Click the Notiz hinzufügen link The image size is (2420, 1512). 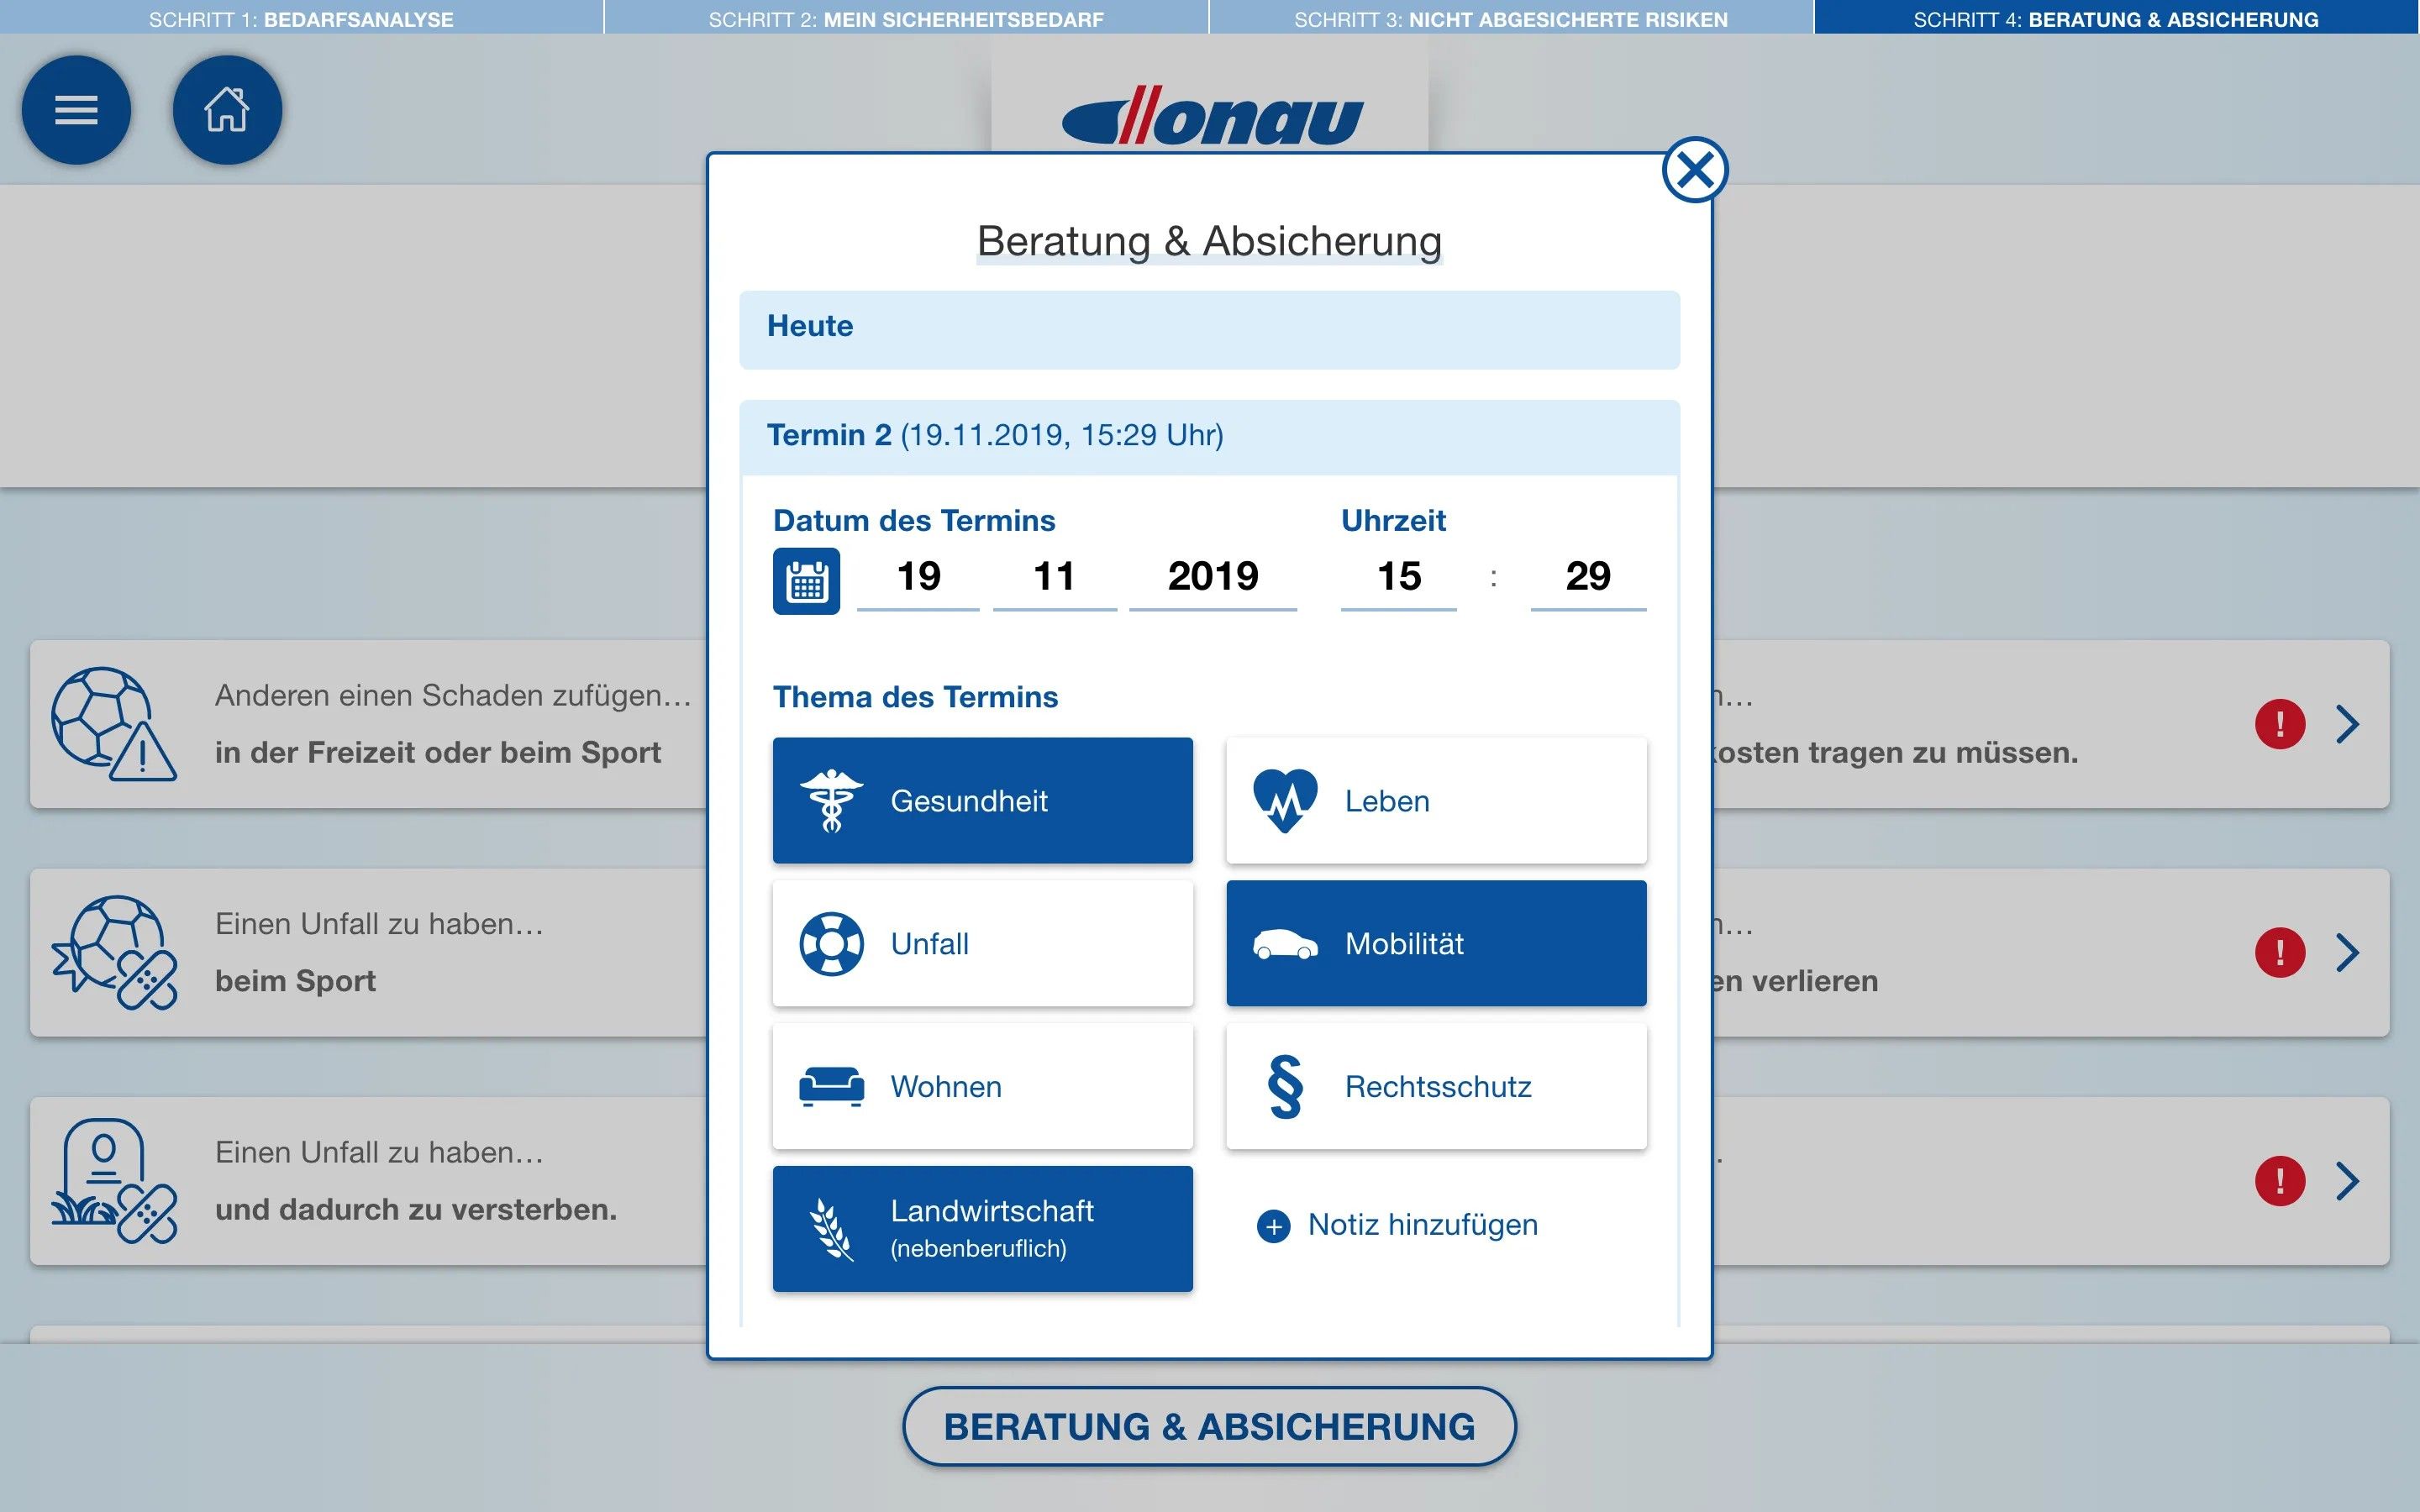tap(1422, 1225)
